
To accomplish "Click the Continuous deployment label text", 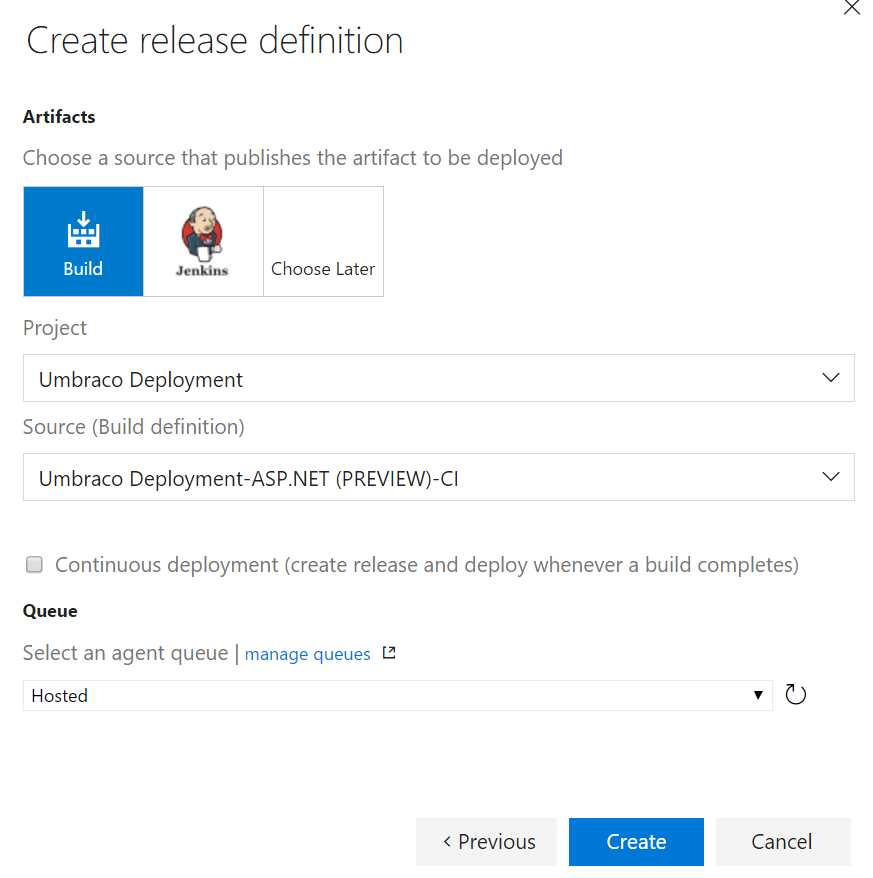I will 426,565.
